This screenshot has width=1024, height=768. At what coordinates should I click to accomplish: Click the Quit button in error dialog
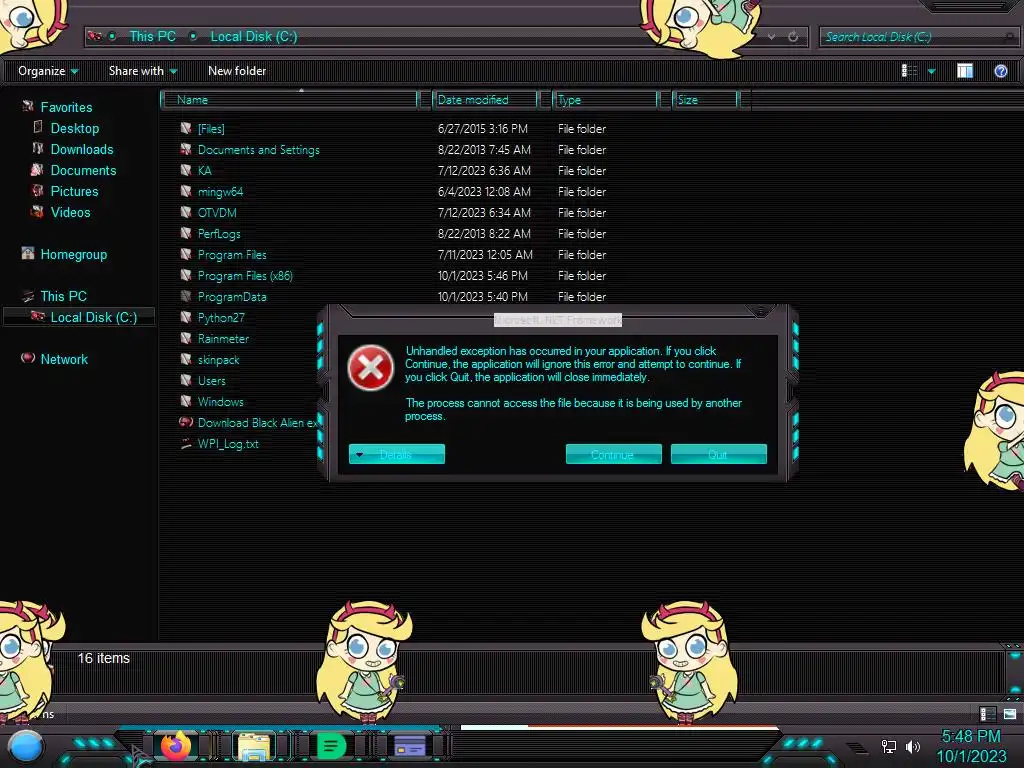click(718, 455)
